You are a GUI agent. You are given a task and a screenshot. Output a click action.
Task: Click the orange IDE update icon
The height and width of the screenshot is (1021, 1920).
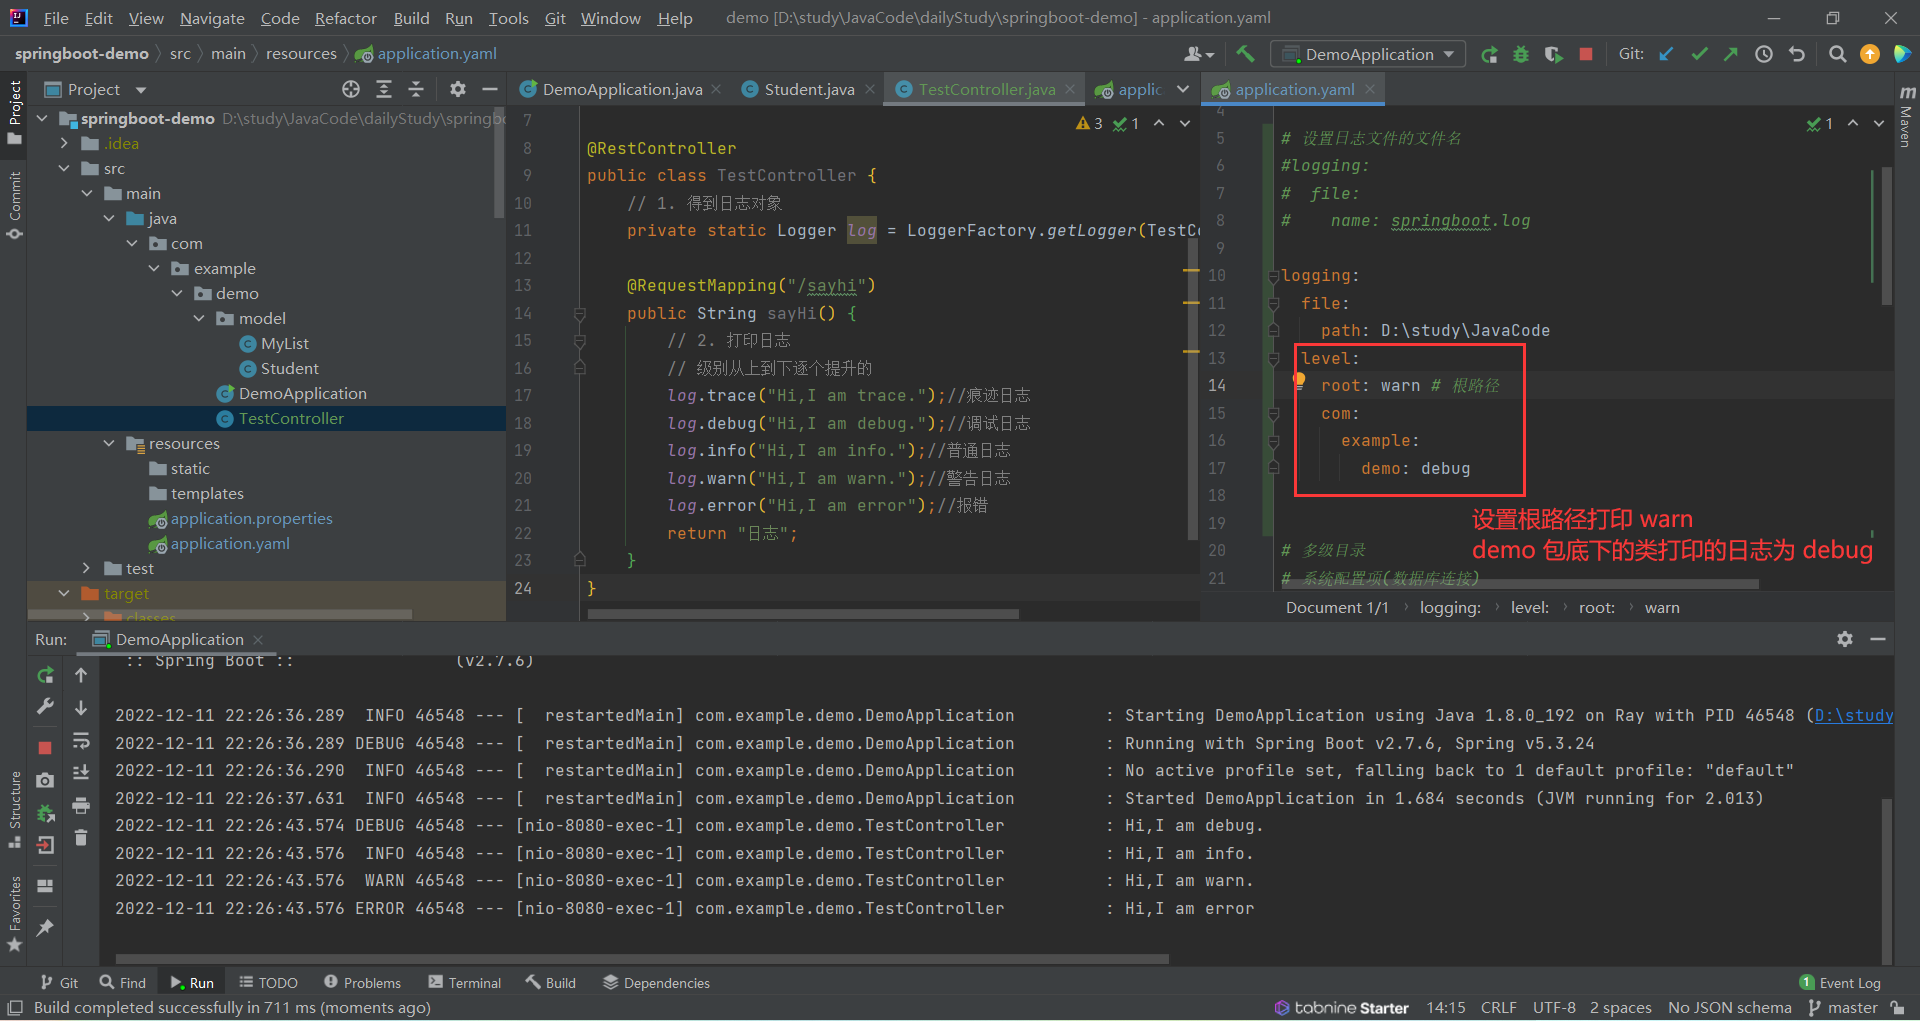[x=1869, y=54]
